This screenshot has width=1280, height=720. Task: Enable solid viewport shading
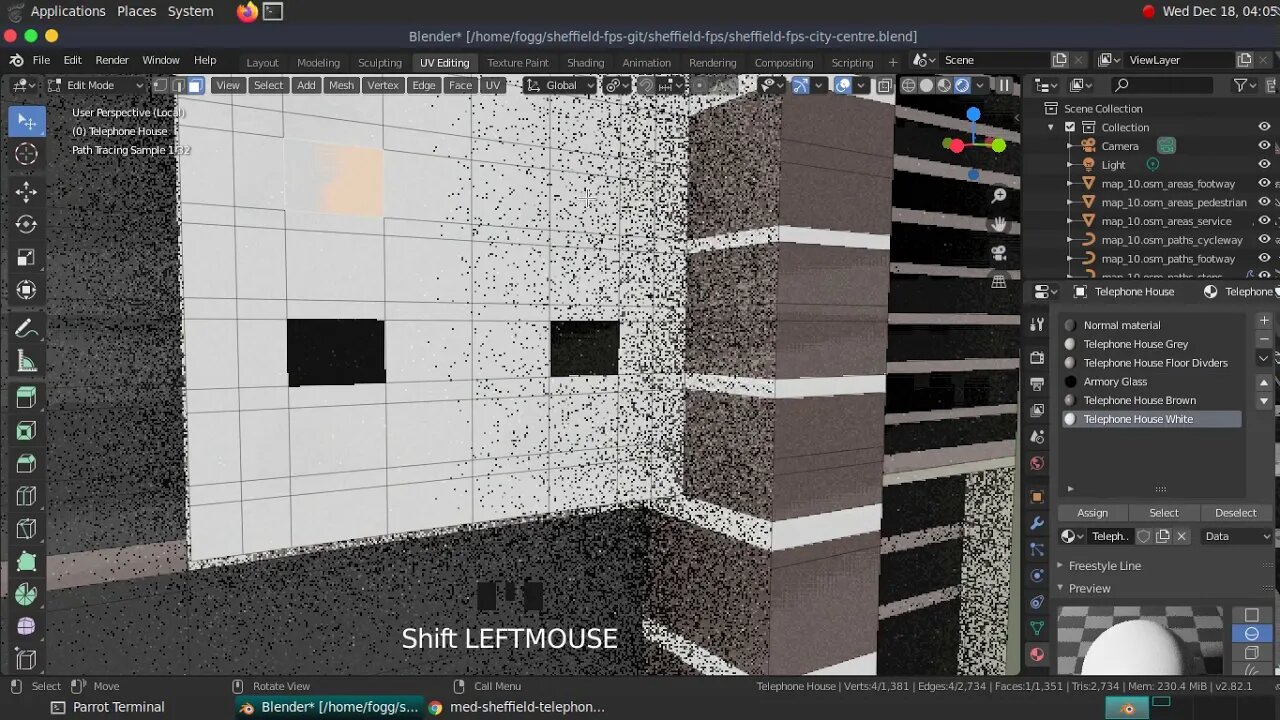coord(926,85)
